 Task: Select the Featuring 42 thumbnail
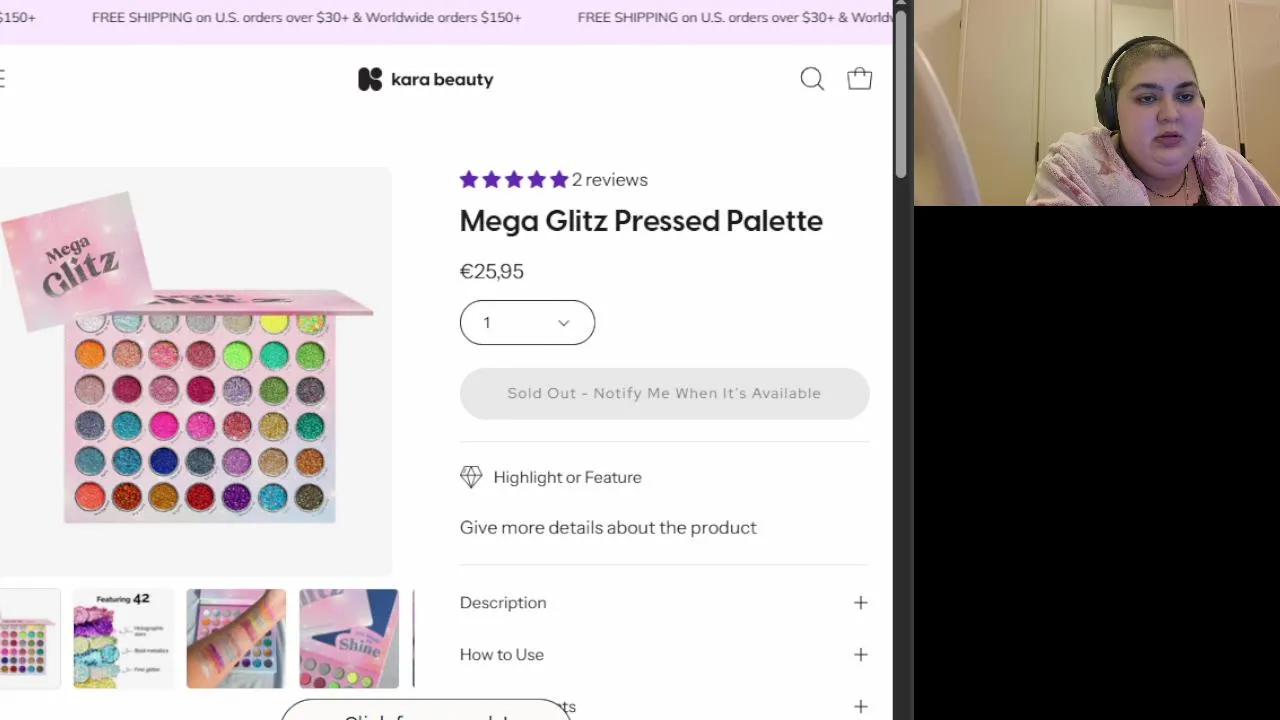tap(123, 639)
